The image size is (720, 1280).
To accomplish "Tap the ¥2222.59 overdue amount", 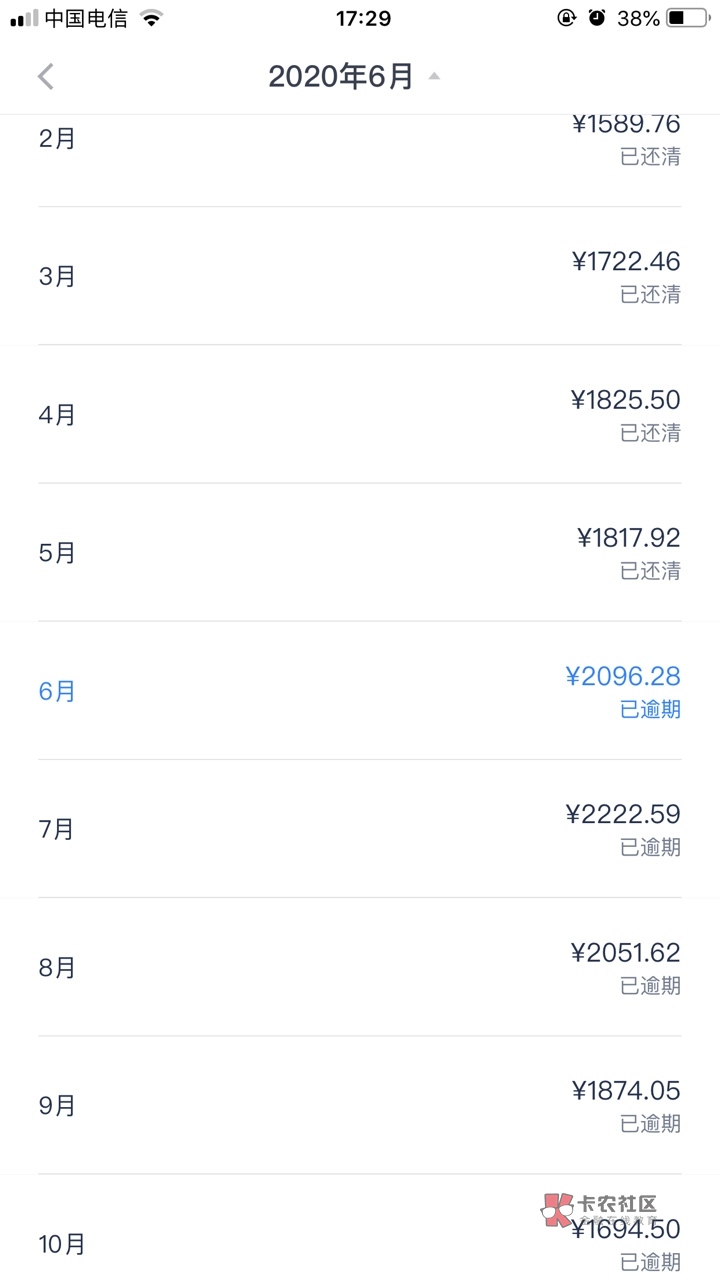I will coord(623,815).
